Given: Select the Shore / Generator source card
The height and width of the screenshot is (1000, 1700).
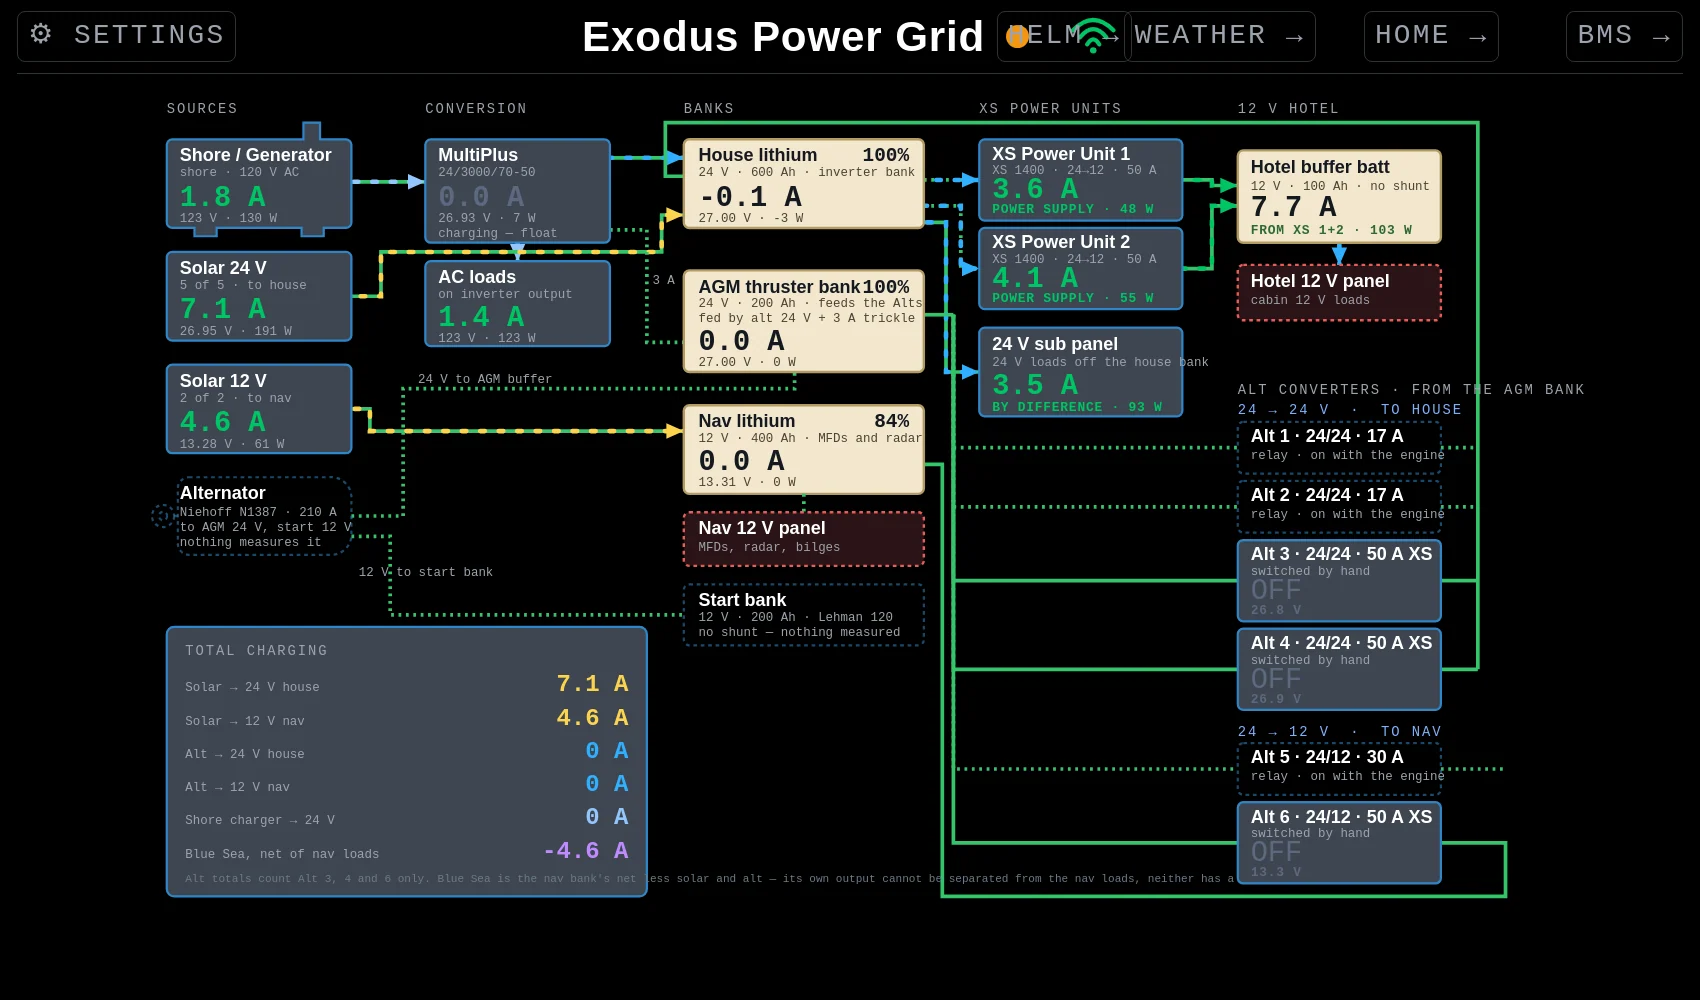Looking at the screenshot, I should point(259,184).
